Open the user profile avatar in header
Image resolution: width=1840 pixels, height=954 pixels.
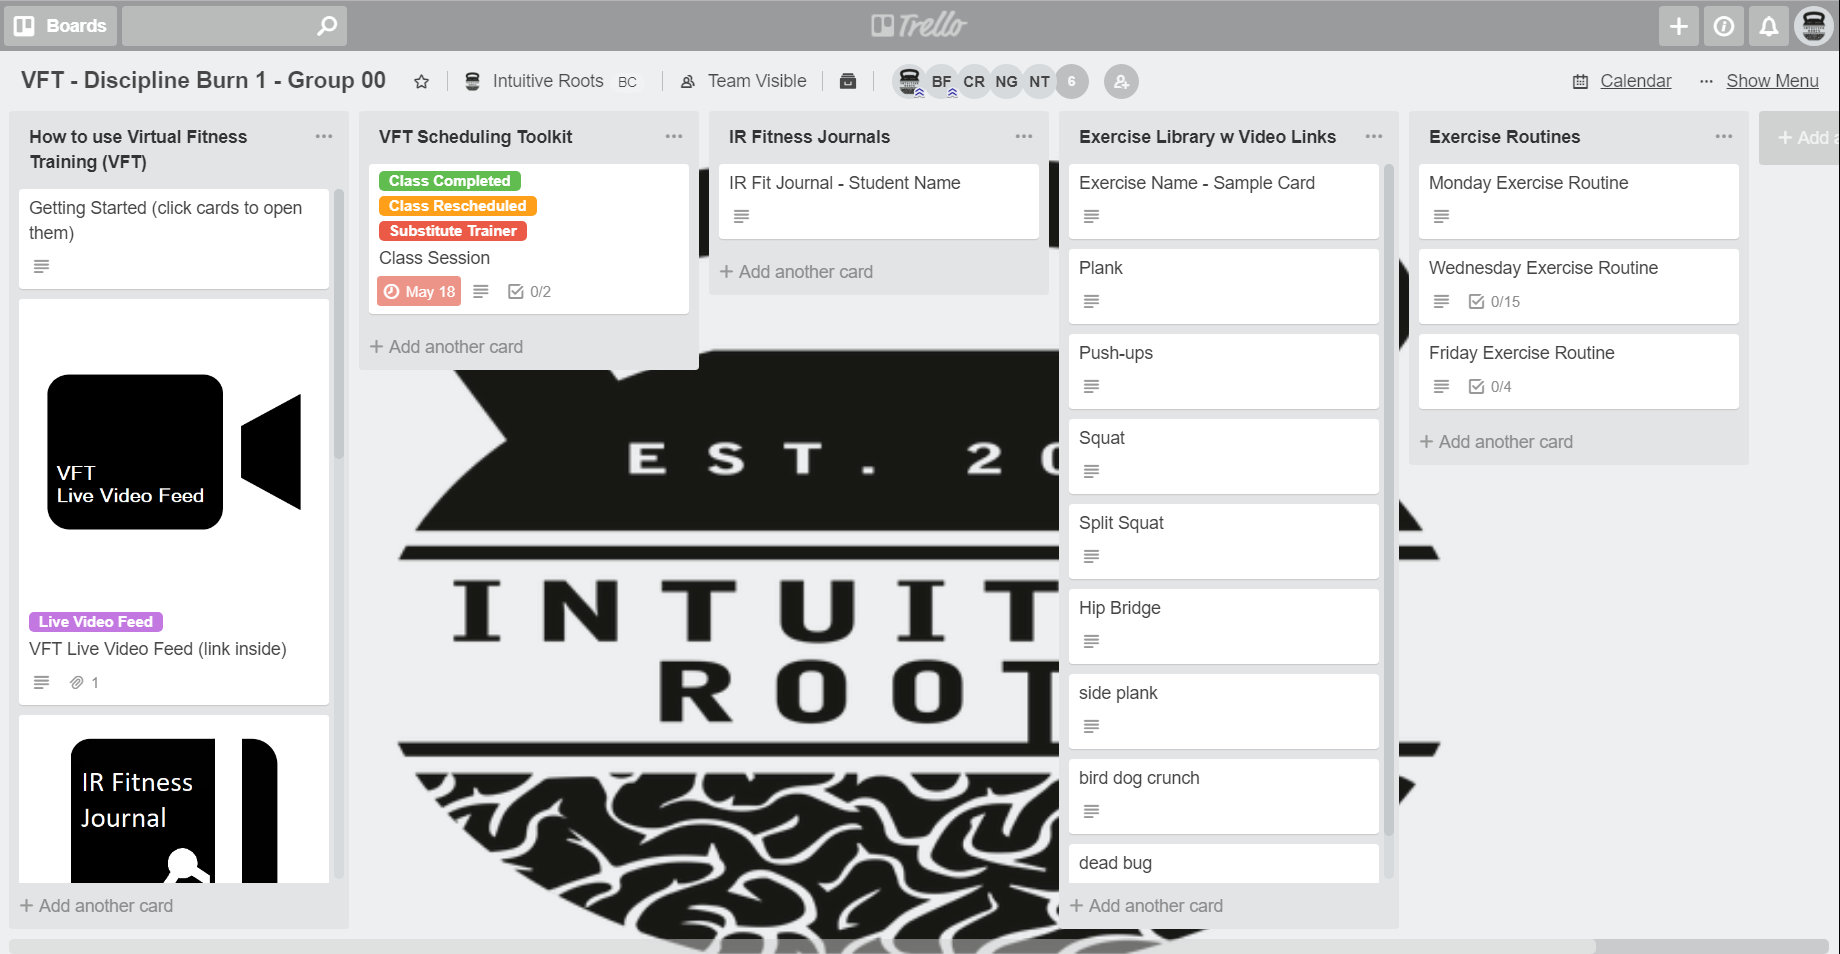tap(1814, 26)
